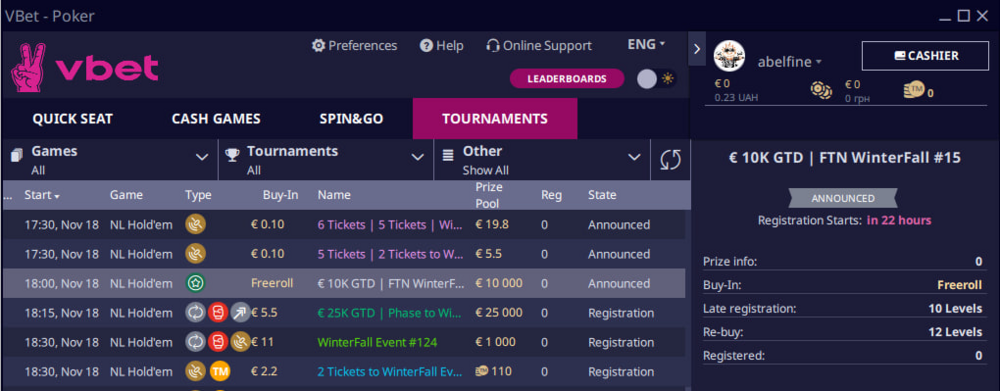Open the ENG language selector
Screen dimensions: 1000x391
[646, 45]
